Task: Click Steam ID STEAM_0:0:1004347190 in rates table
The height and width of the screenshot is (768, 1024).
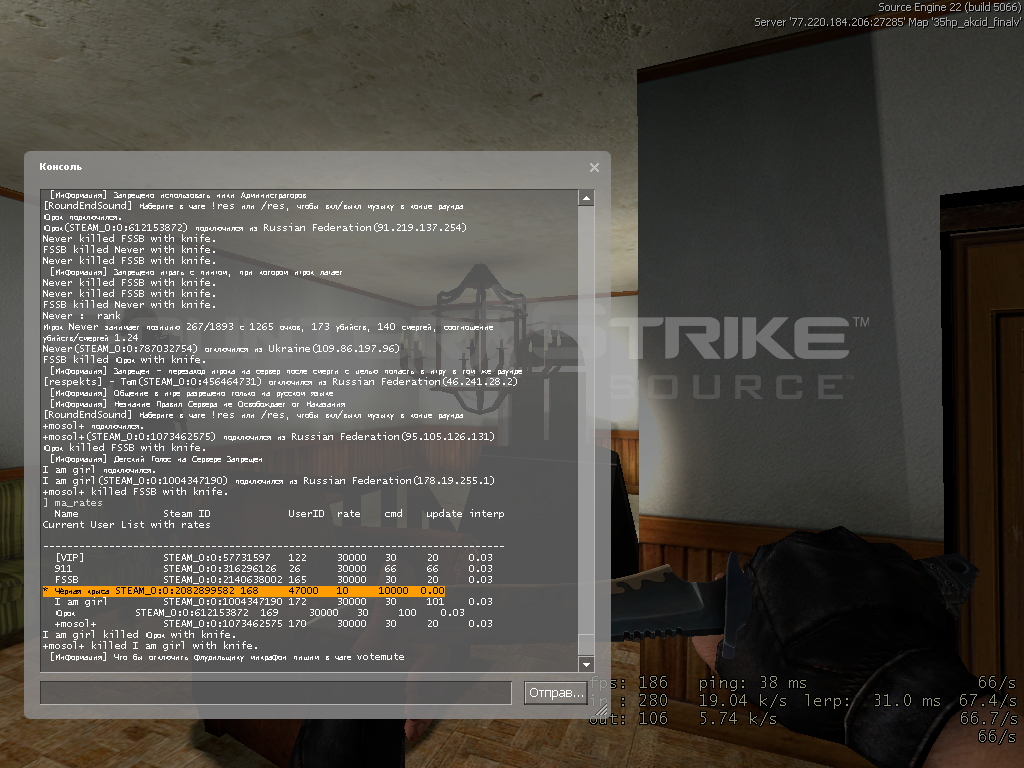Action: 223,602
